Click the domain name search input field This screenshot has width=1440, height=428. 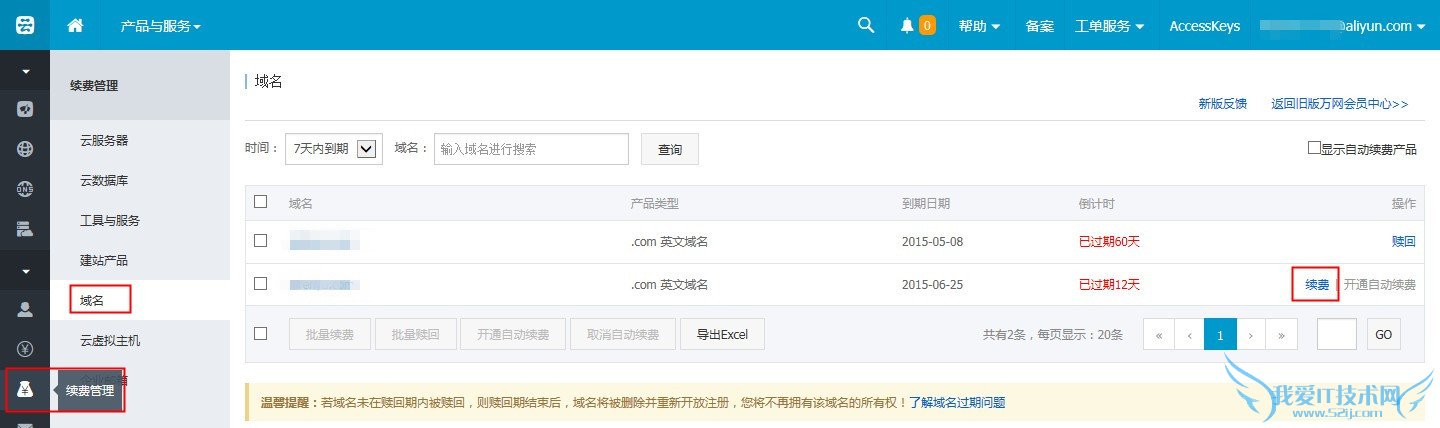tap(531, 149)
